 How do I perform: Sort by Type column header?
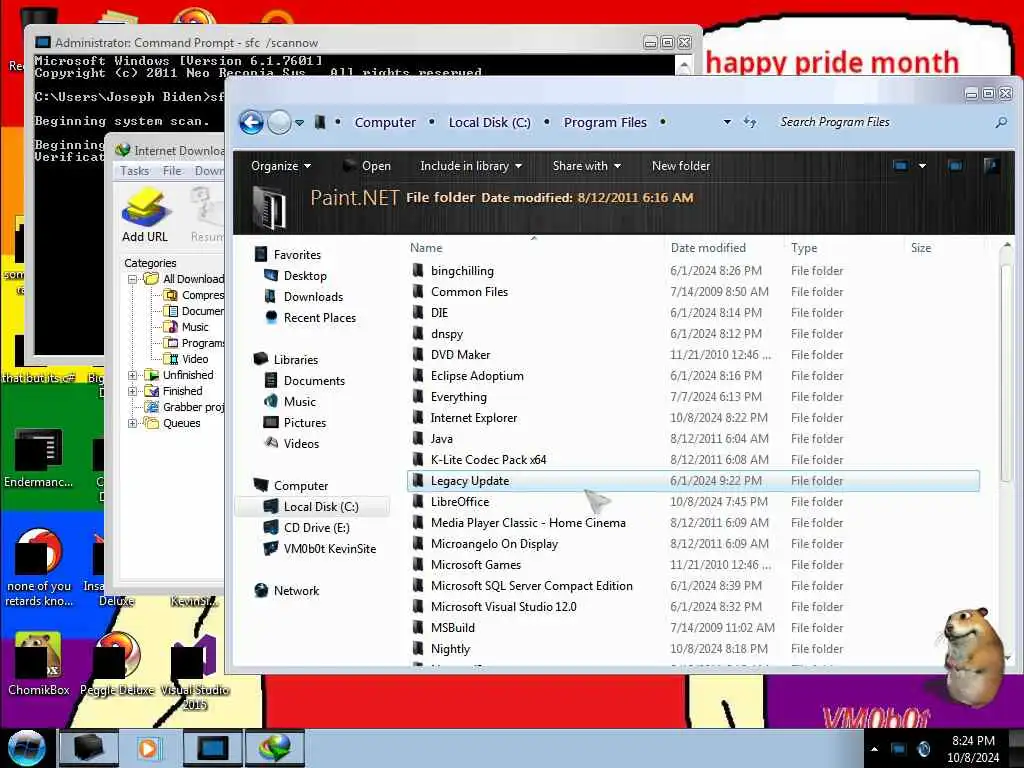click(804, 248)
